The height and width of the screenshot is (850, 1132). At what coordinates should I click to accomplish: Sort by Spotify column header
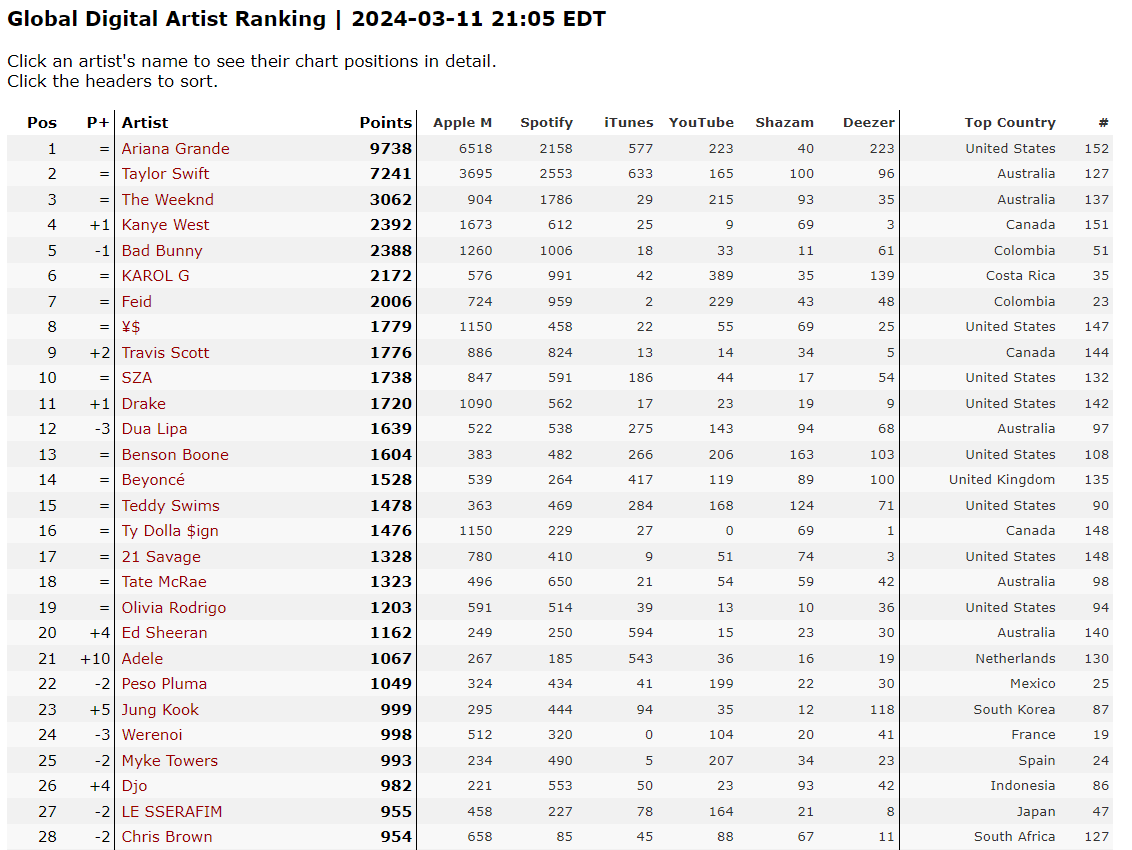[x=547, y=123]
